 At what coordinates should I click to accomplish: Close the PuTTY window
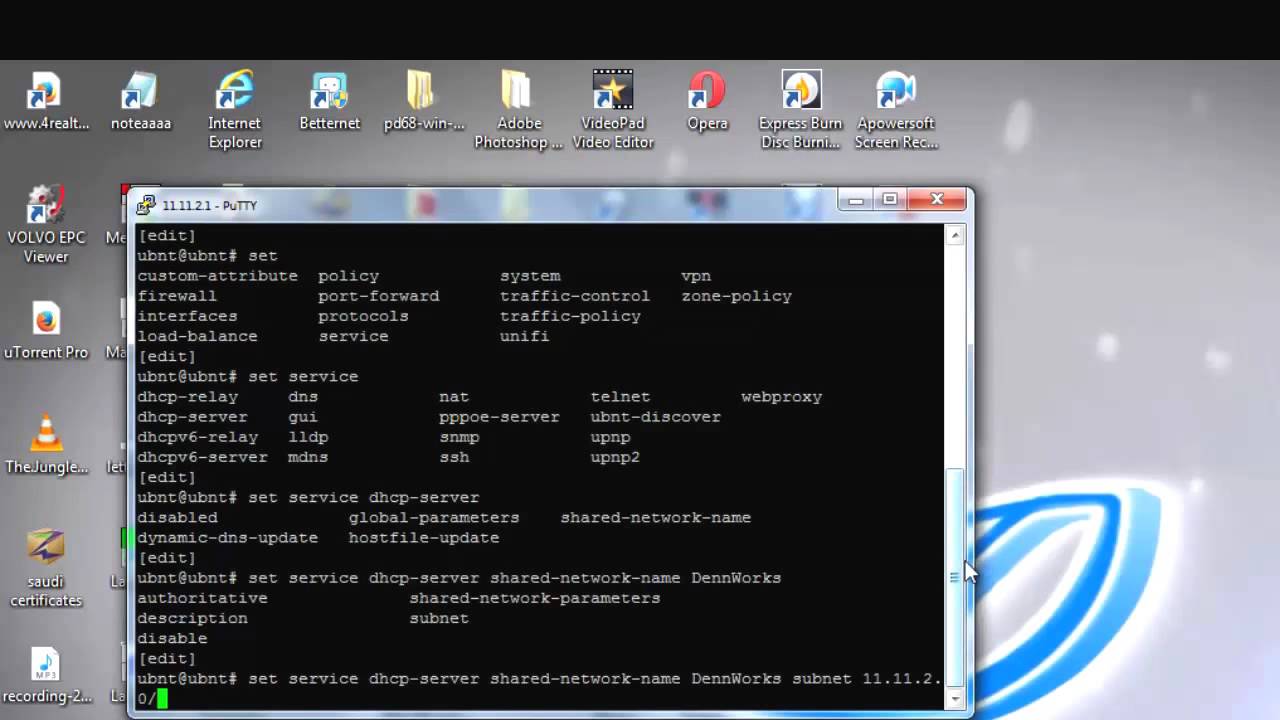[x=937, y=200]
